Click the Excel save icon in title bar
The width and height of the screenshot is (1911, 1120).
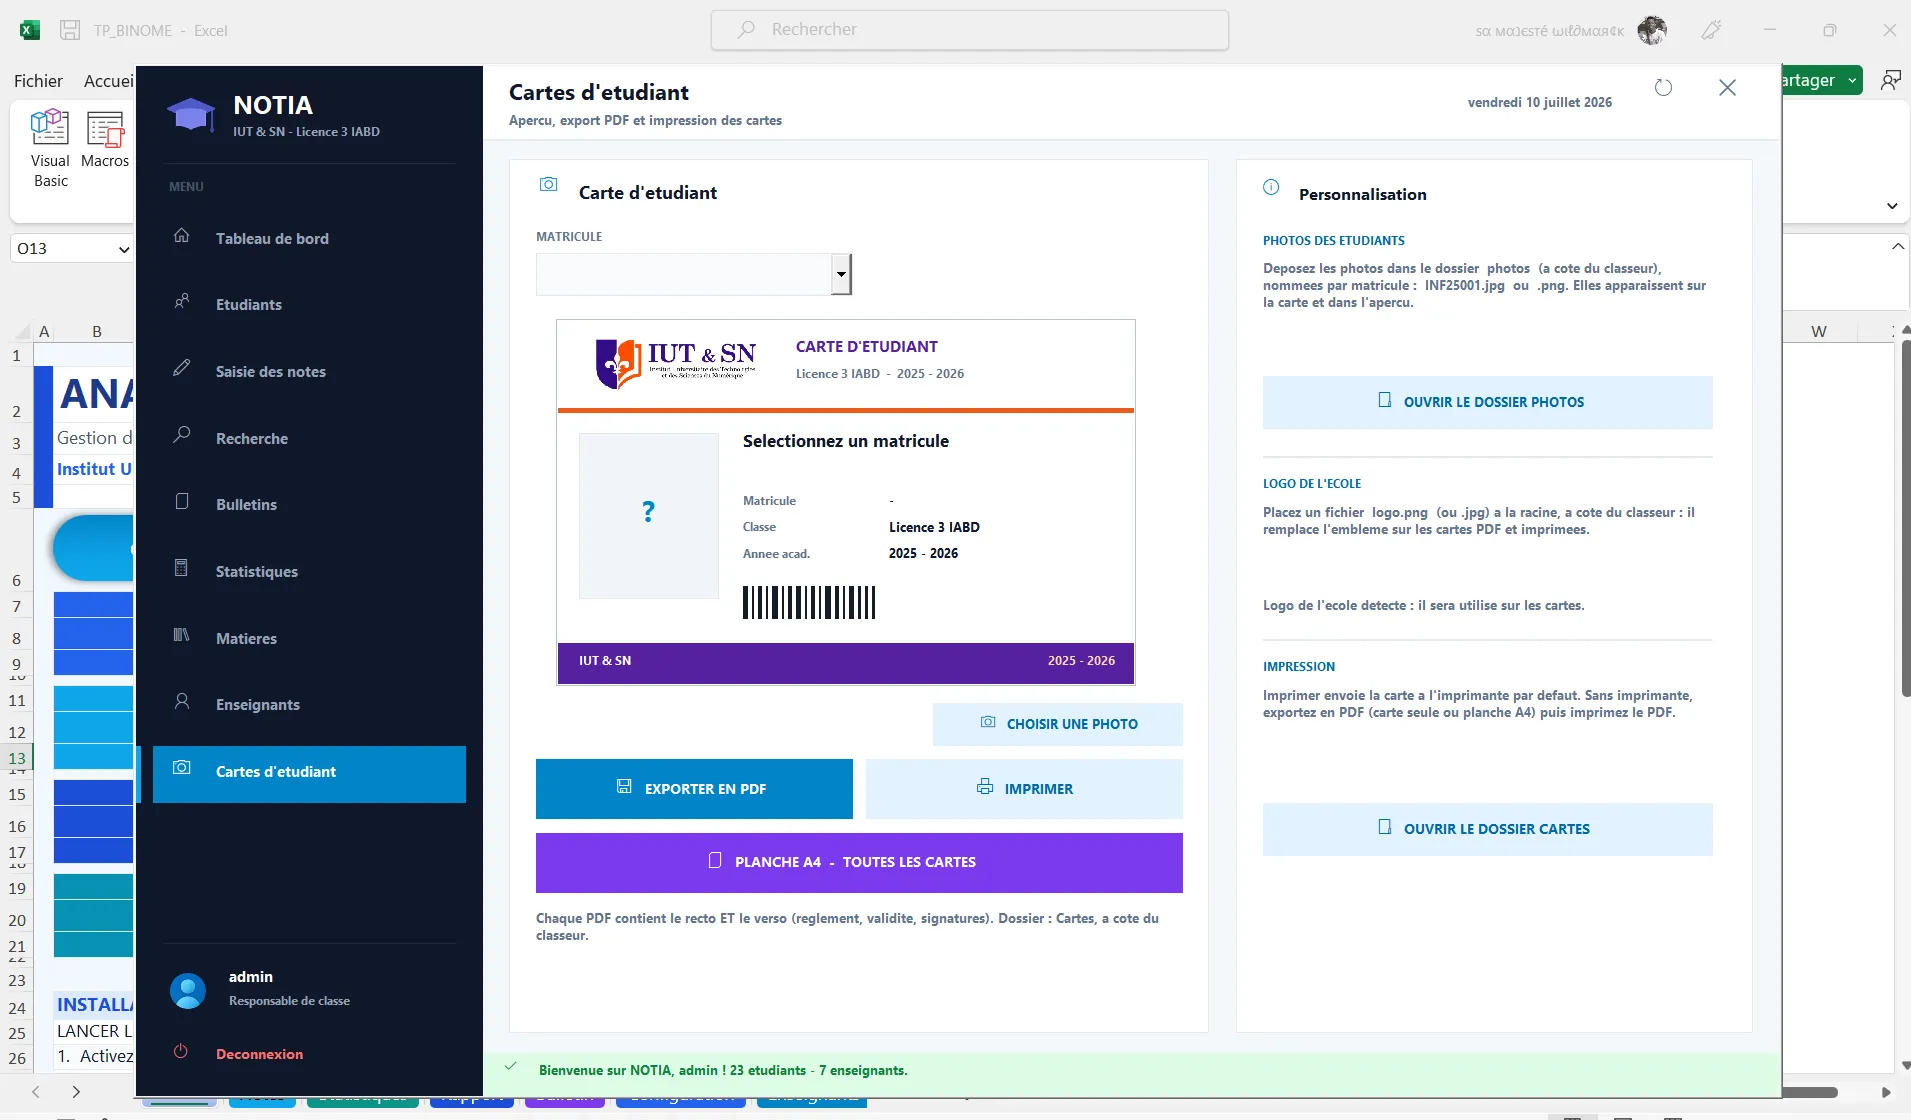[70, 30]
